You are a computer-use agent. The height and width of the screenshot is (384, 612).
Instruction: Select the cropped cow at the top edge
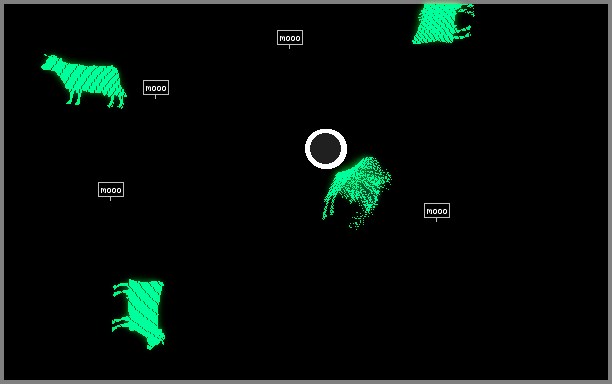[x=443, y=23]
